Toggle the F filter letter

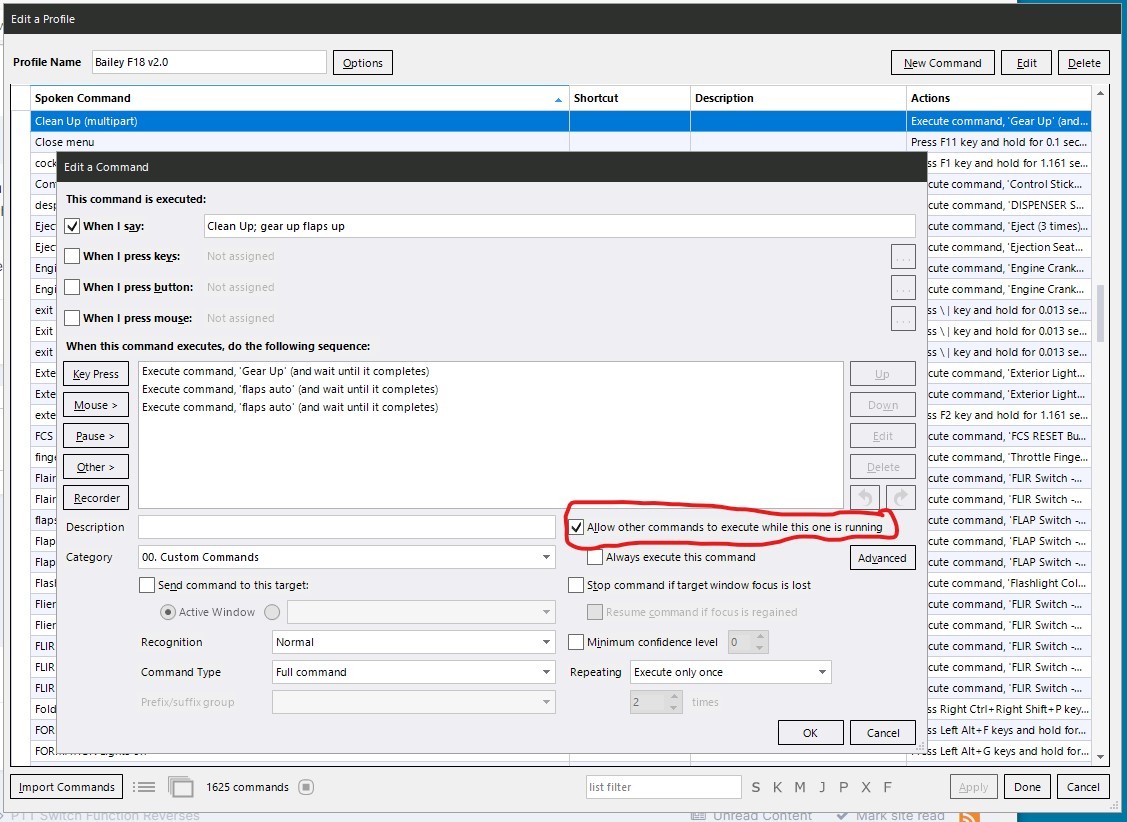888,788
